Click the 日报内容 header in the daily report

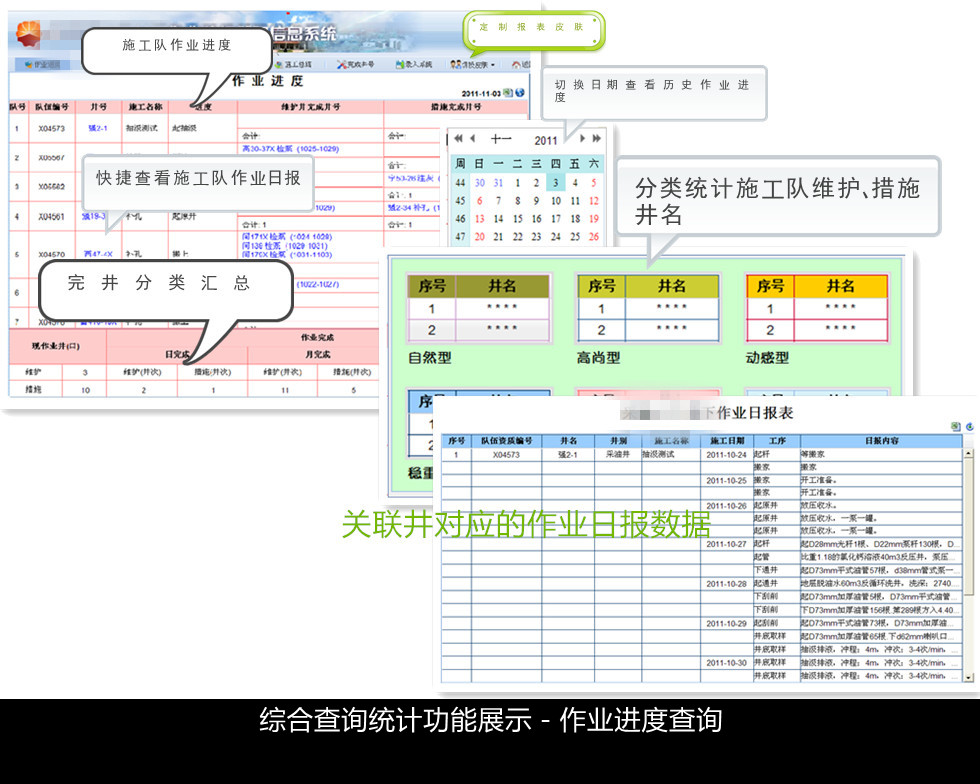tap(882, 441)
